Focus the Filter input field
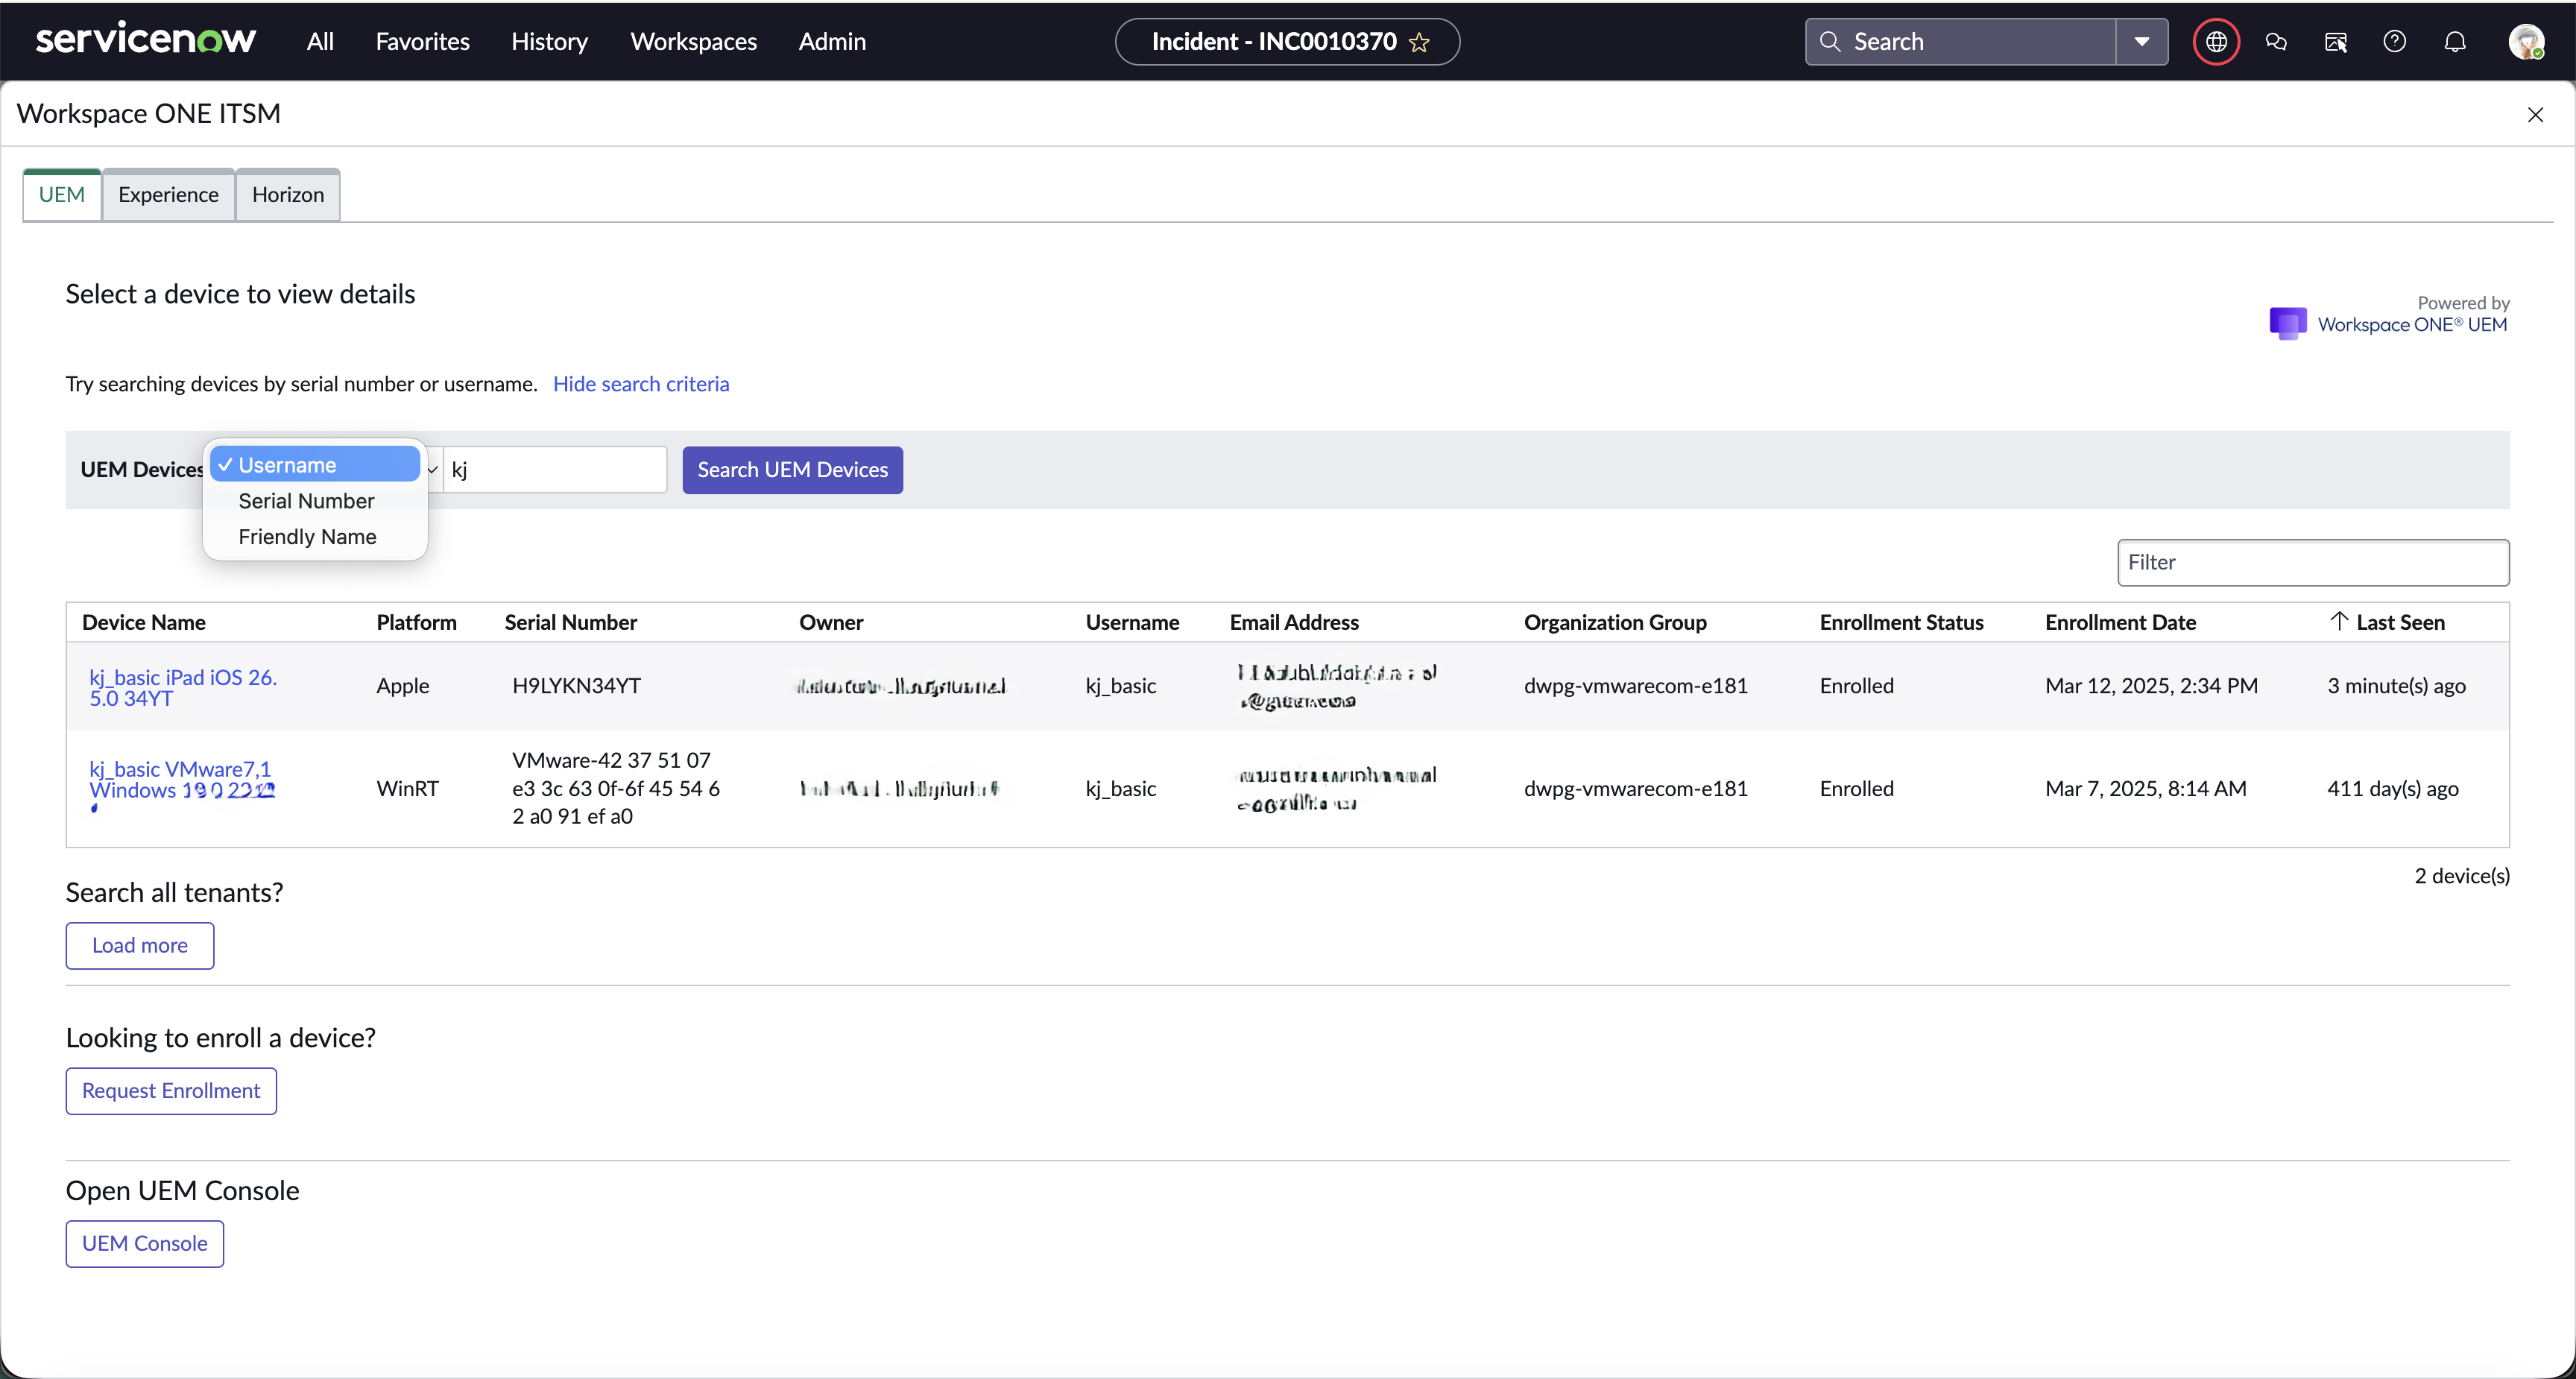 [2313, 562]
